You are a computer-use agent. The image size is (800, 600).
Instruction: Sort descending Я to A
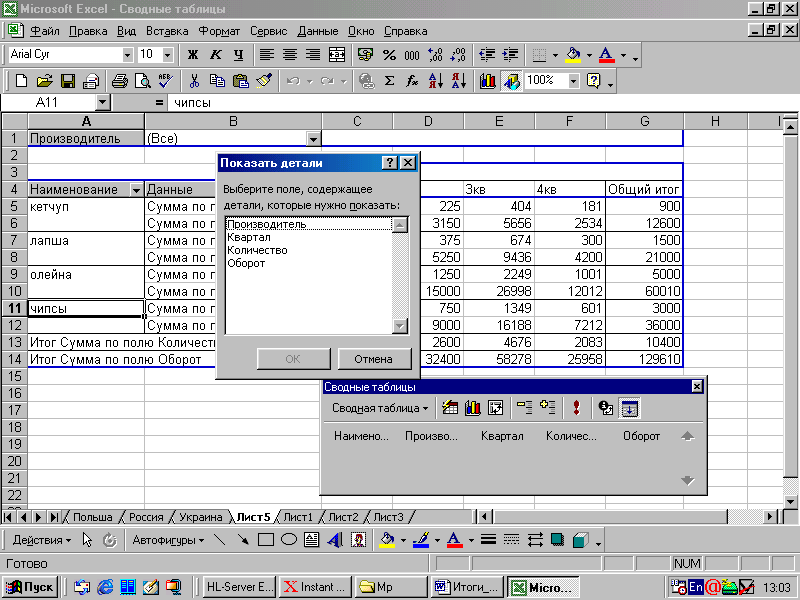coord(459,81)
